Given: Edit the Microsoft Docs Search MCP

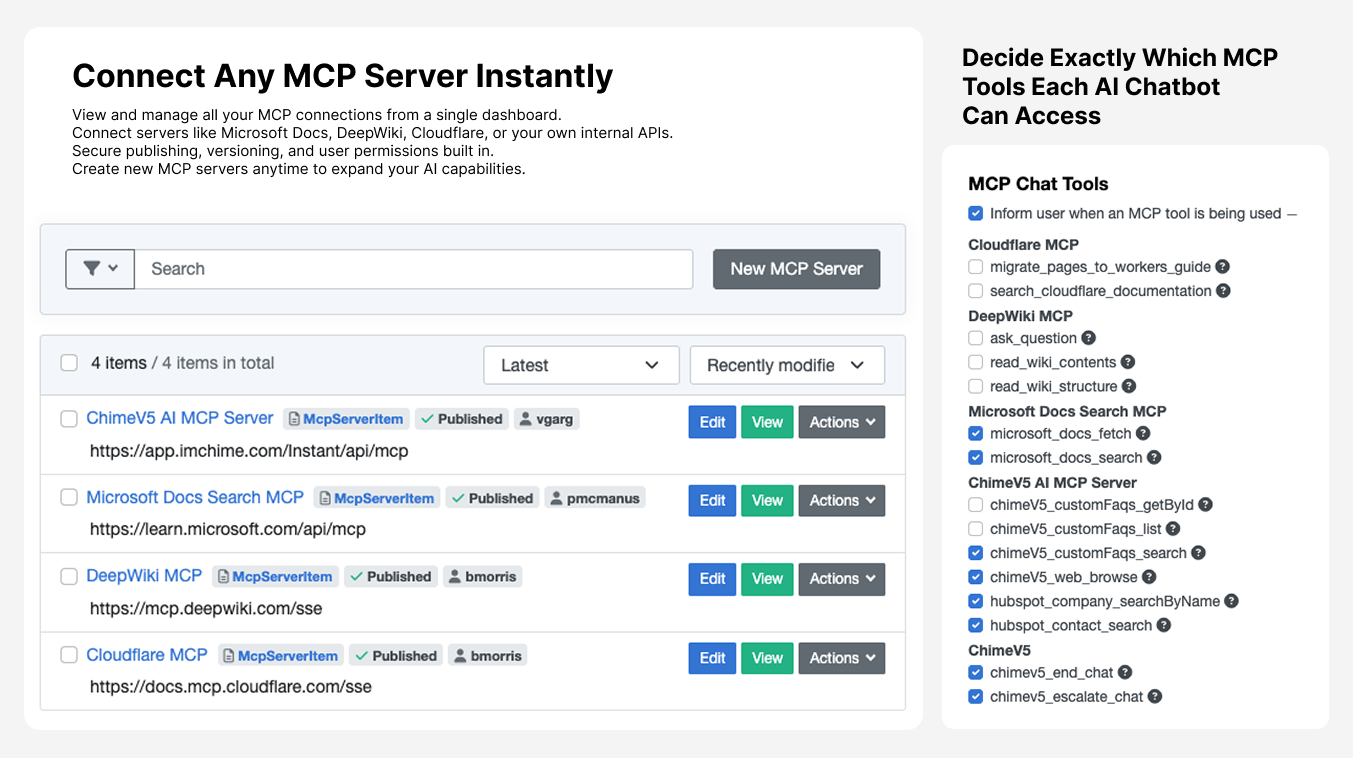Looking at the screenshot, I should 712,500.
